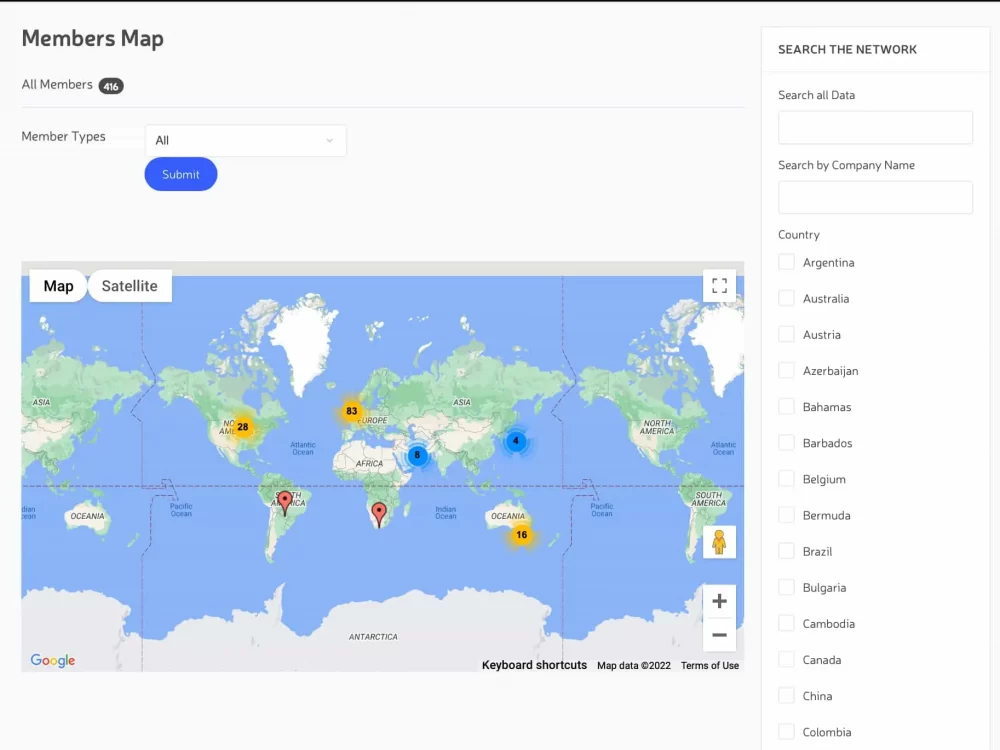Click the blue 8 cluster over Africa
1000x750 pixels.
[x=417, y=456]
